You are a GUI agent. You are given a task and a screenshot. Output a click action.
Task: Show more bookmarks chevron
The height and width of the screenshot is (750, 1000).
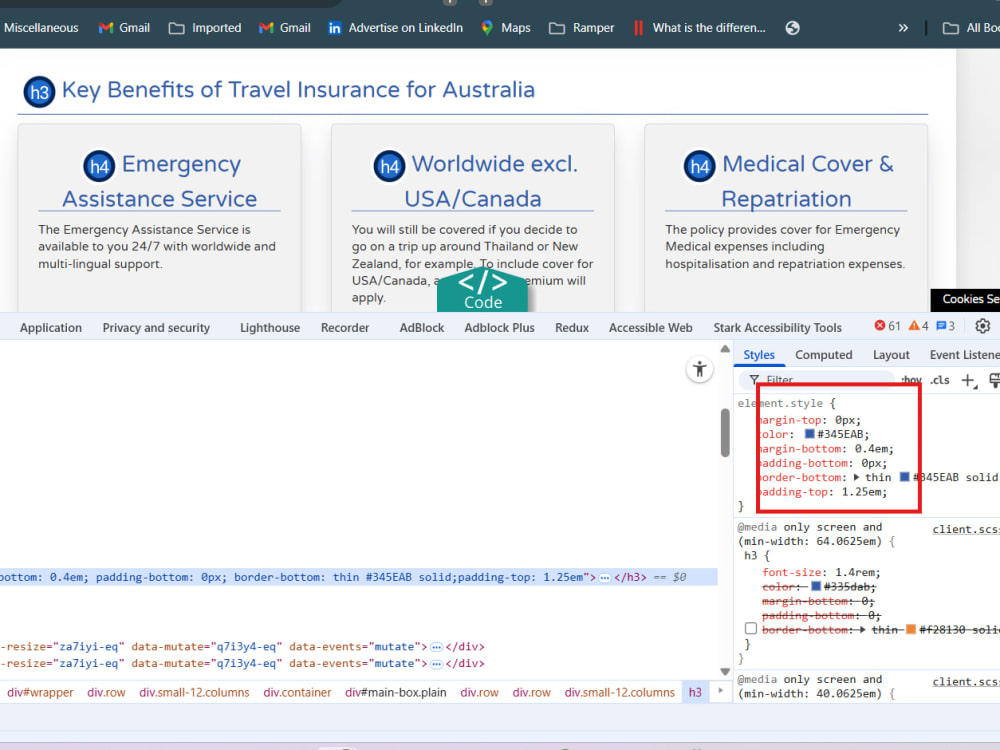tap(903, 28)
